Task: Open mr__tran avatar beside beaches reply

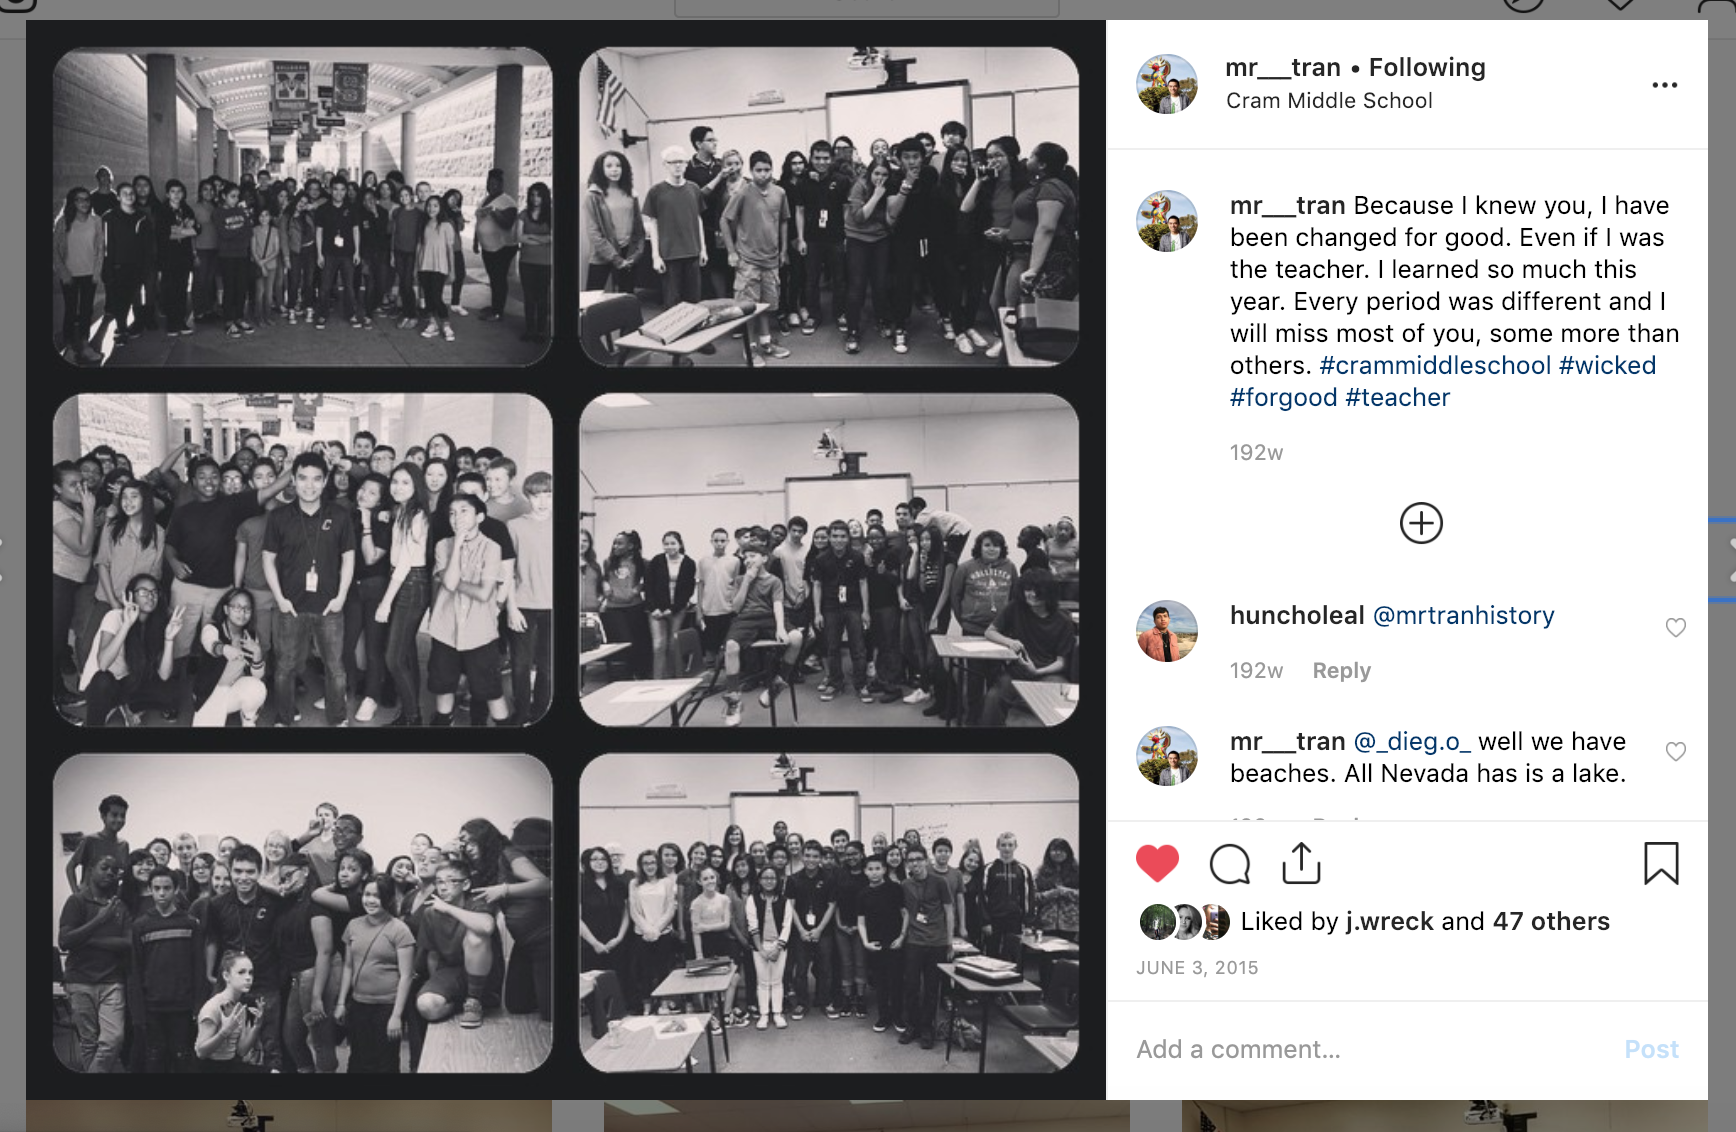Action: pos(1167,757)
